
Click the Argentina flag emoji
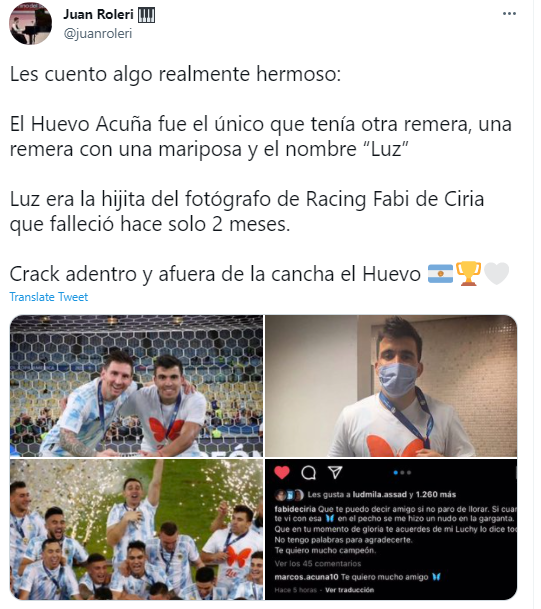[x=440, y=274]
